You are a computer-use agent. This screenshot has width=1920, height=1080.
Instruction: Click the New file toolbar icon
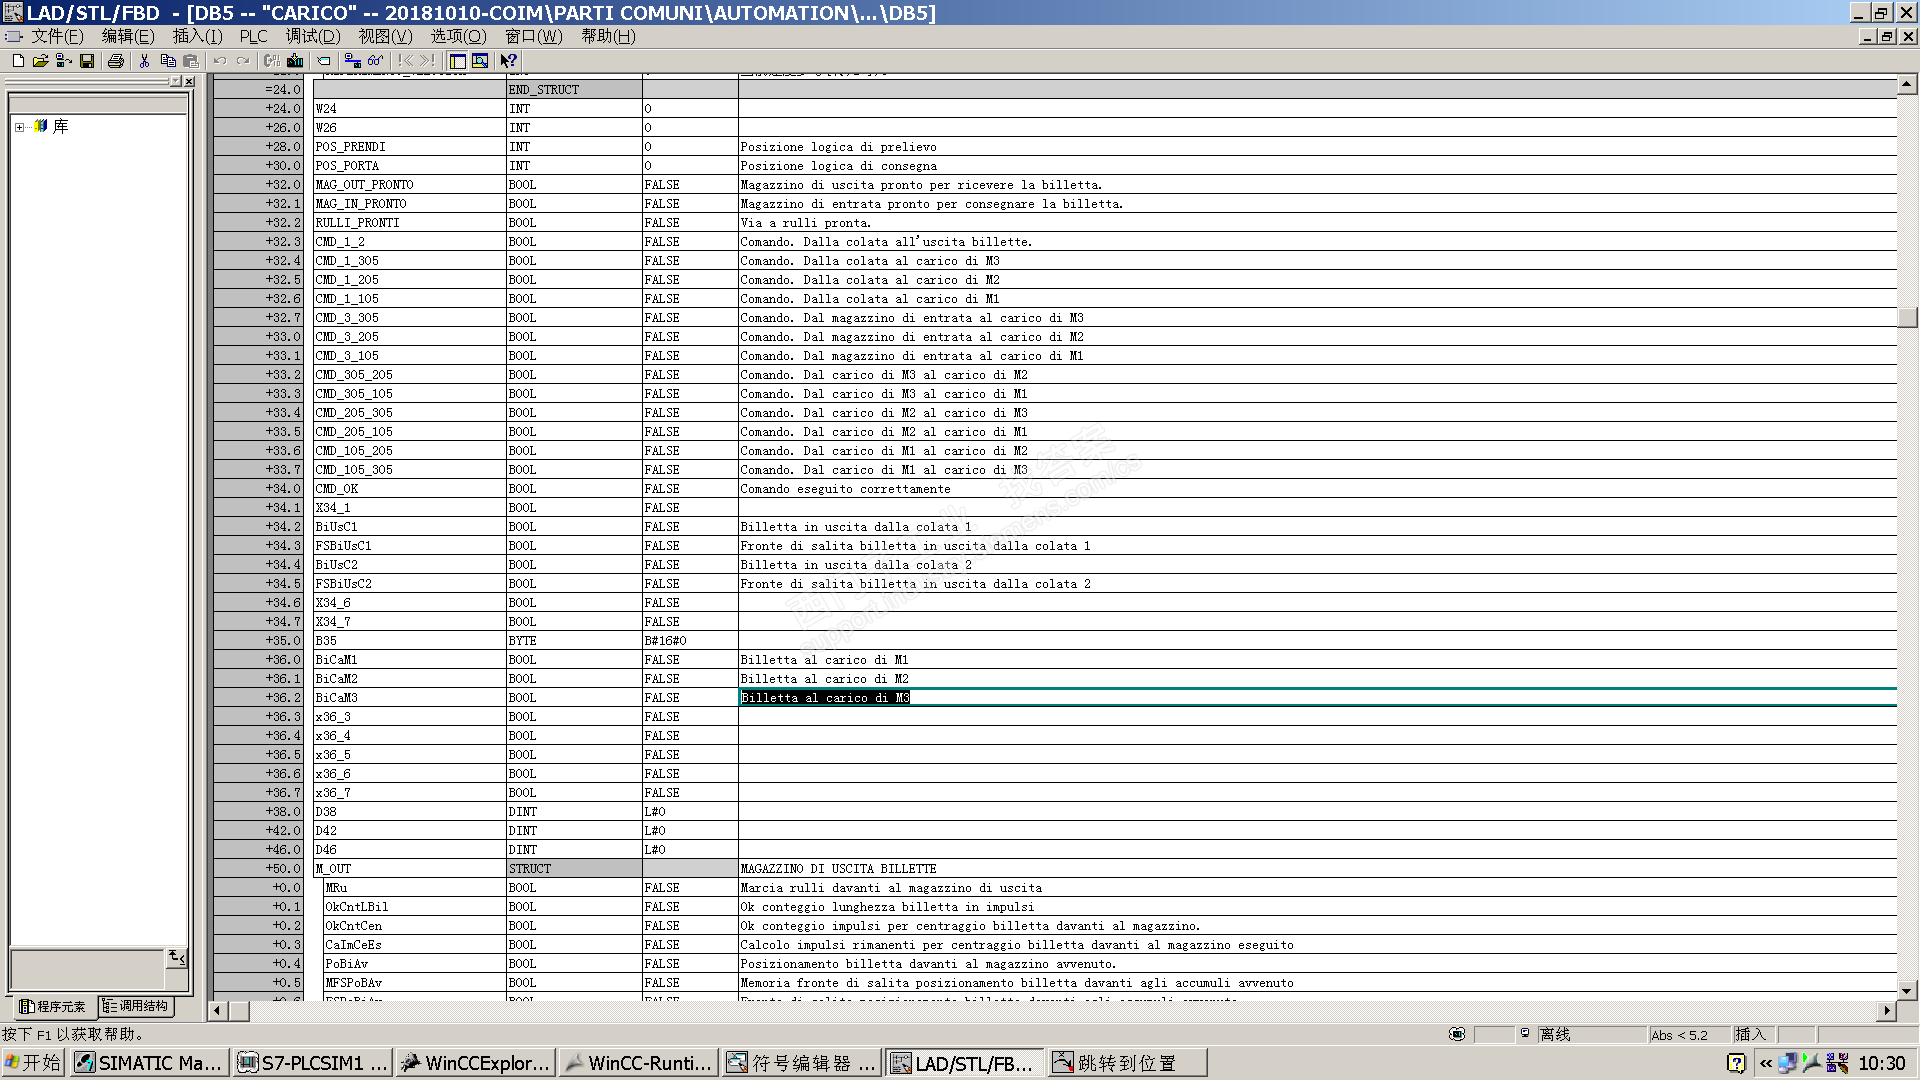click(x=18, y=61)
